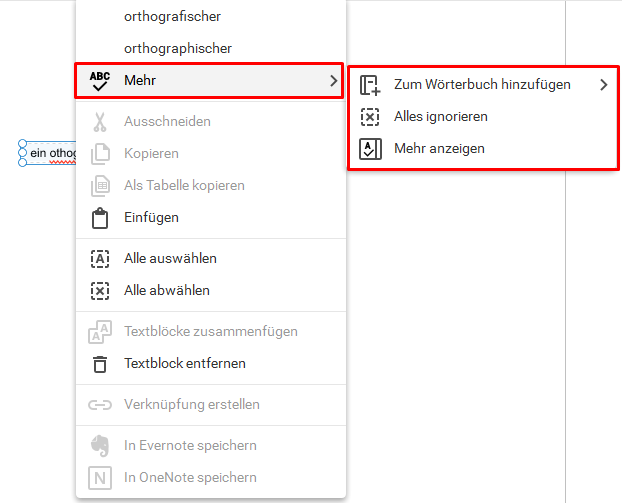Click the trash icon for Textblock entfernen

point(100,364)
